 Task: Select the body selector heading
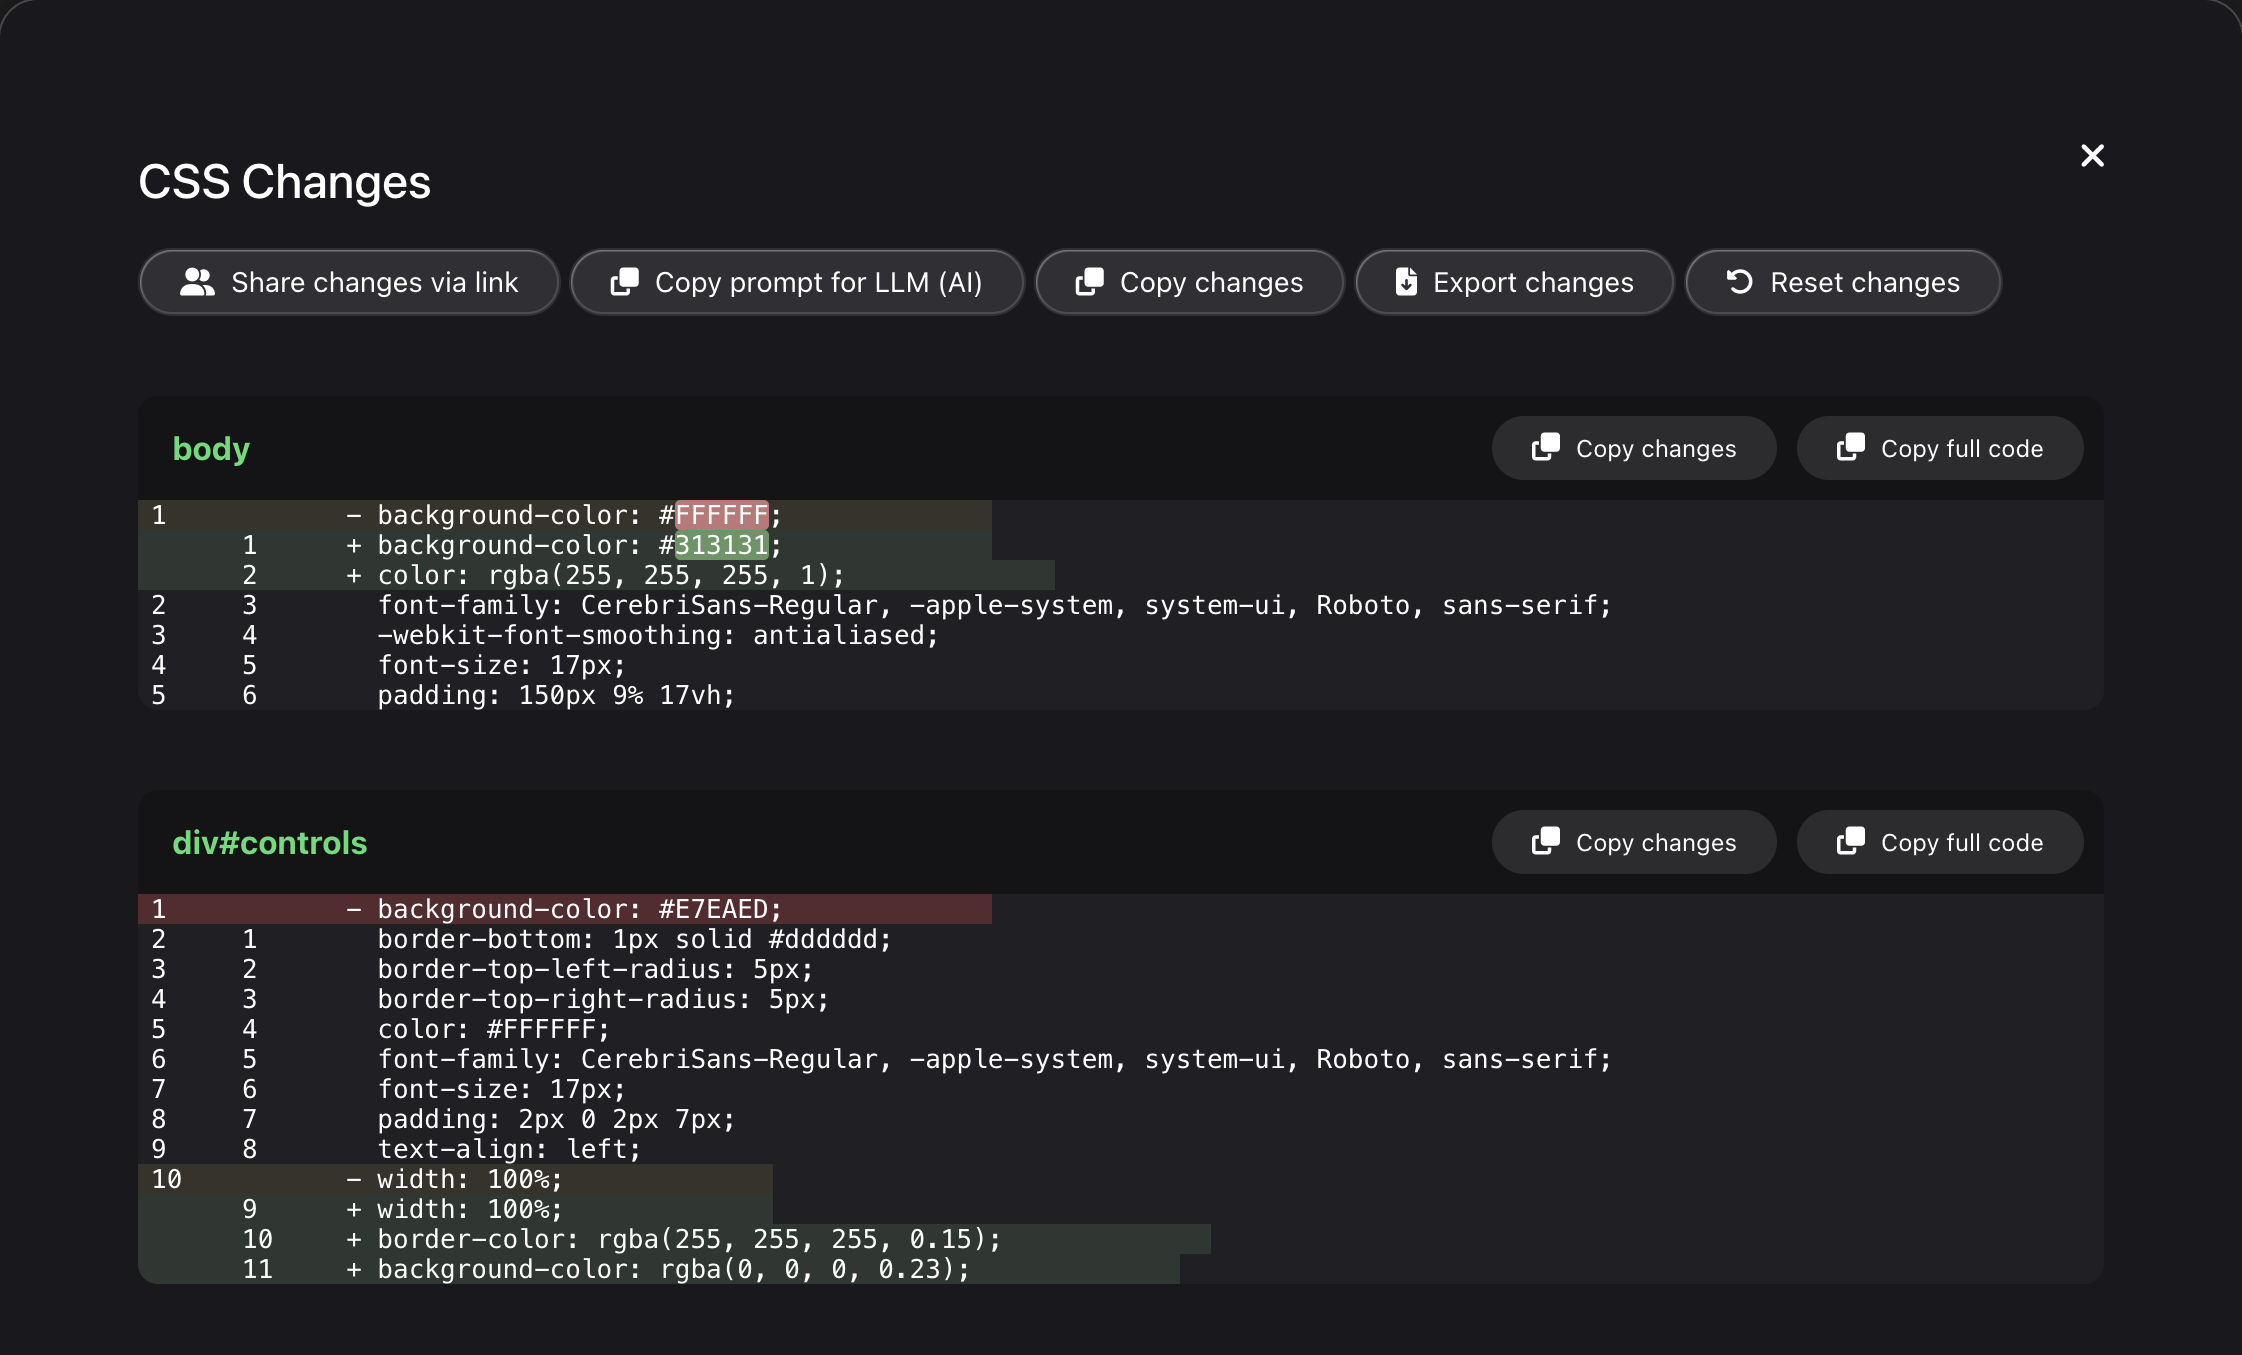tap(211, 449)
